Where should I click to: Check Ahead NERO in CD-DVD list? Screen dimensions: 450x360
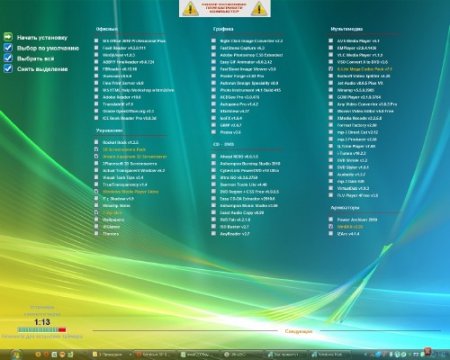214,156
